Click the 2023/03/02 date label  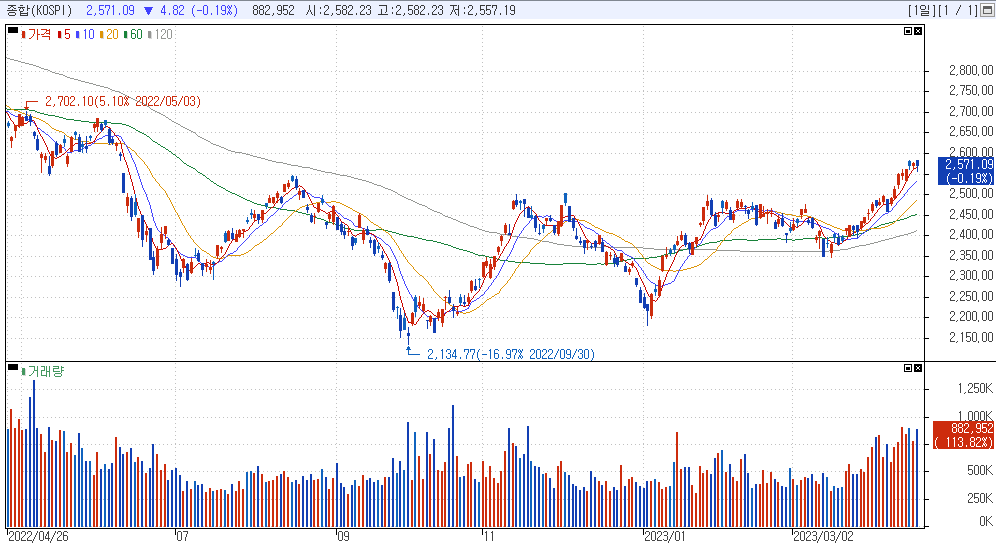[824, 536]
